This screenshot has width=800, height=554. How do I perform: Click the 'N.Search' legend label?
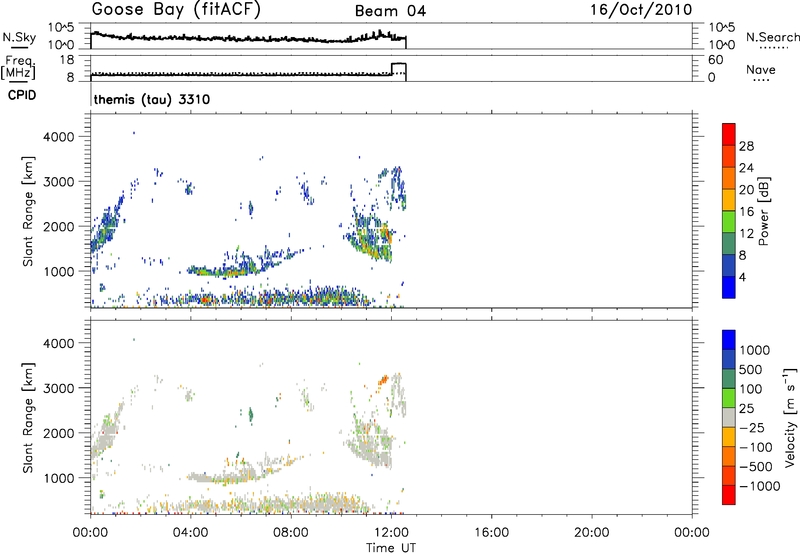pyautogui.click(x=772, y=37)
